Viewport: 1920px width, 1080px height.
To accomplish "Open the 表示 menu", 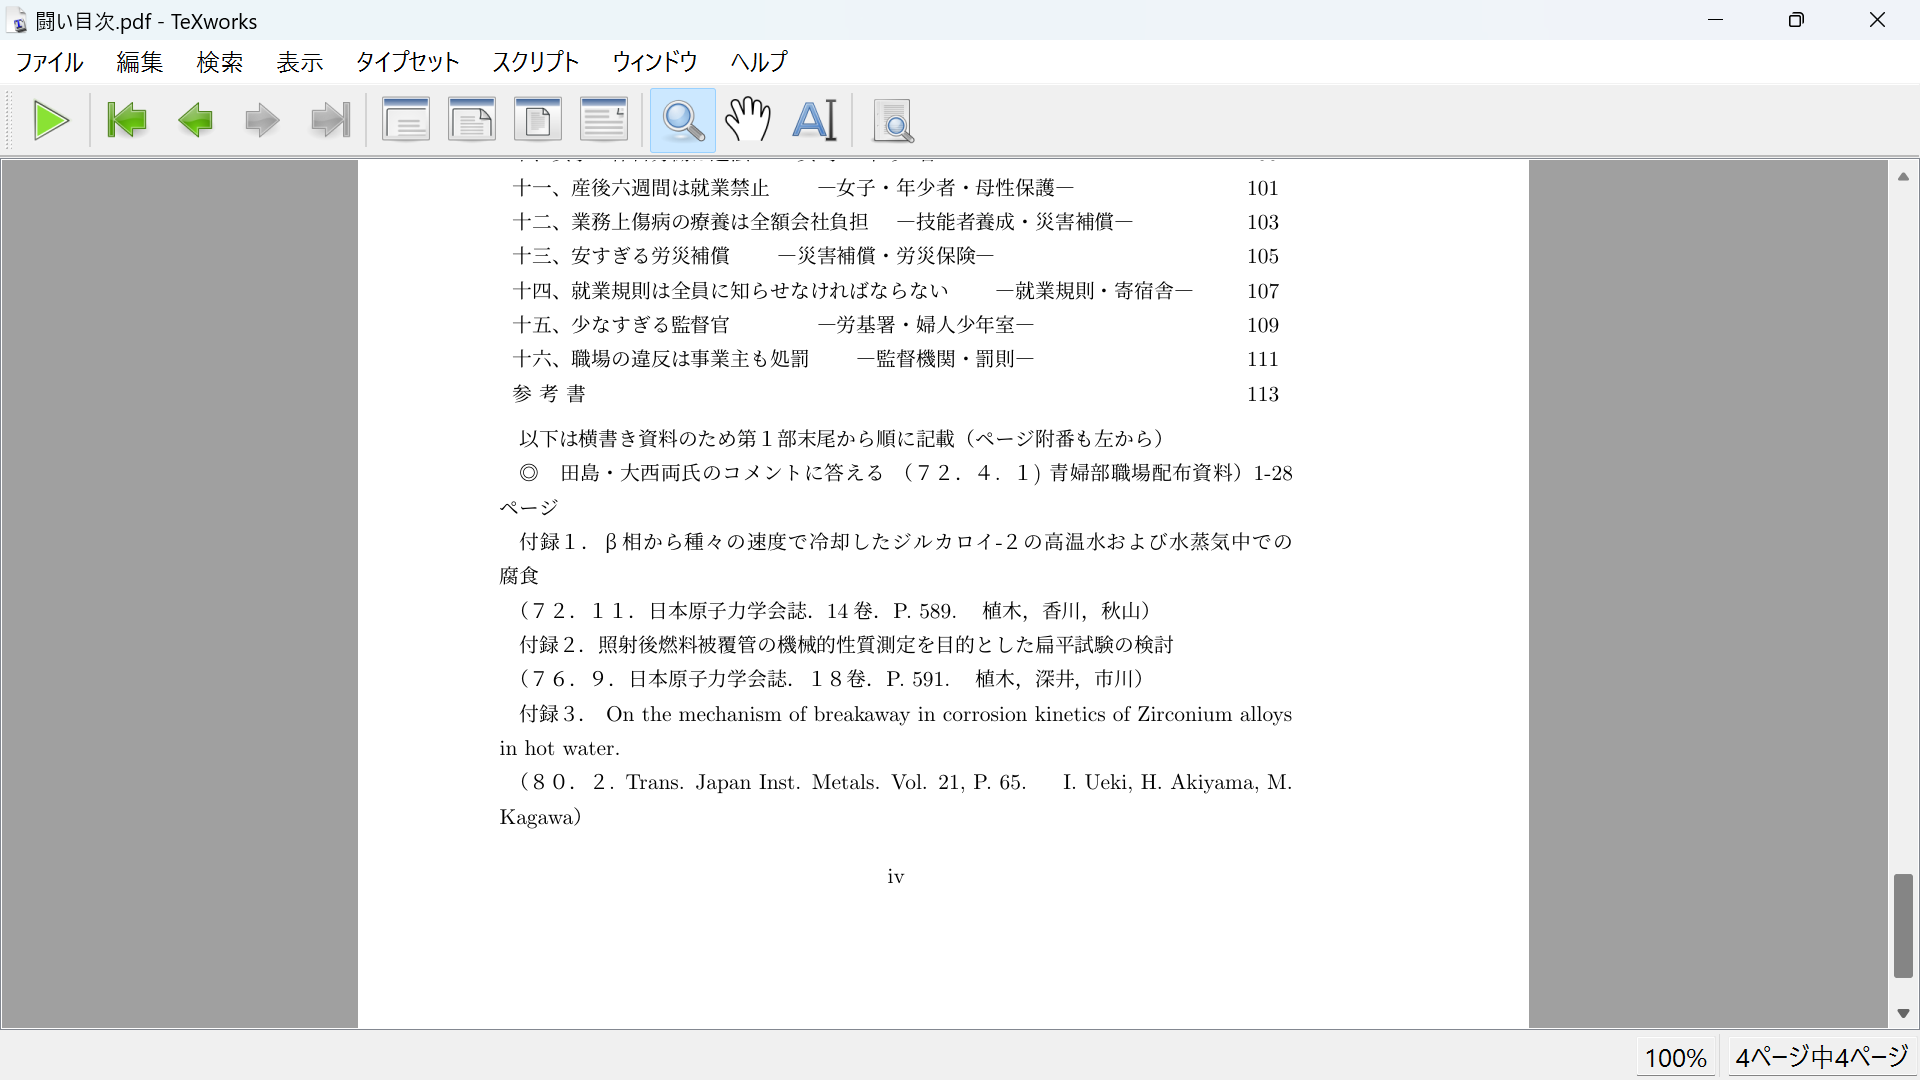I will 300,62.
